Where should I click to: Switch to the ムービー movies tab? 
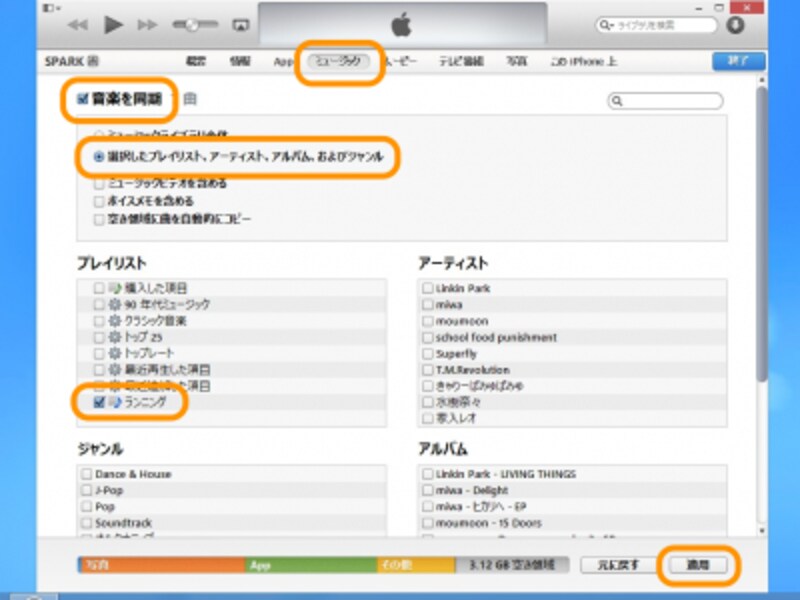pyautogui.click(x=401, y=61)
